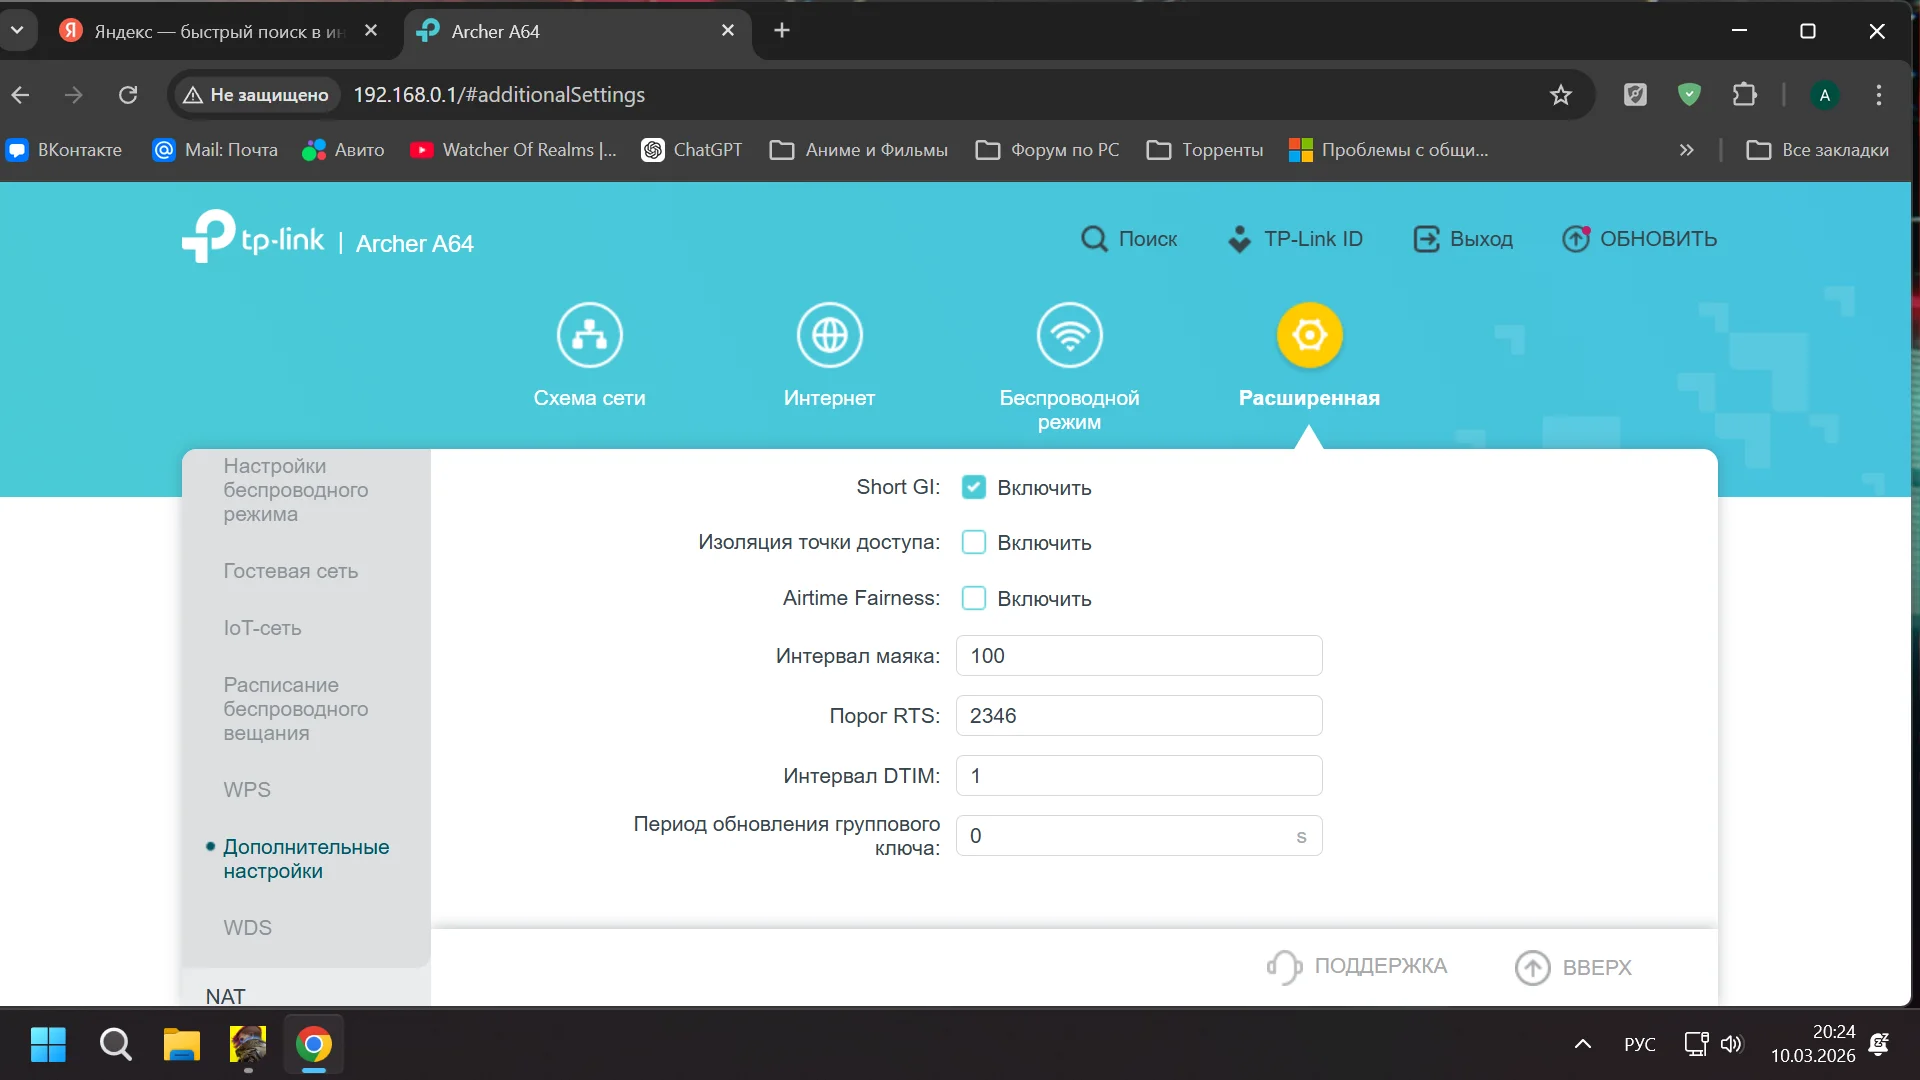This screenshot has width=1920, height=1080.
Task: Open TP-Link ID in the header
Action: click(1295, 239)
